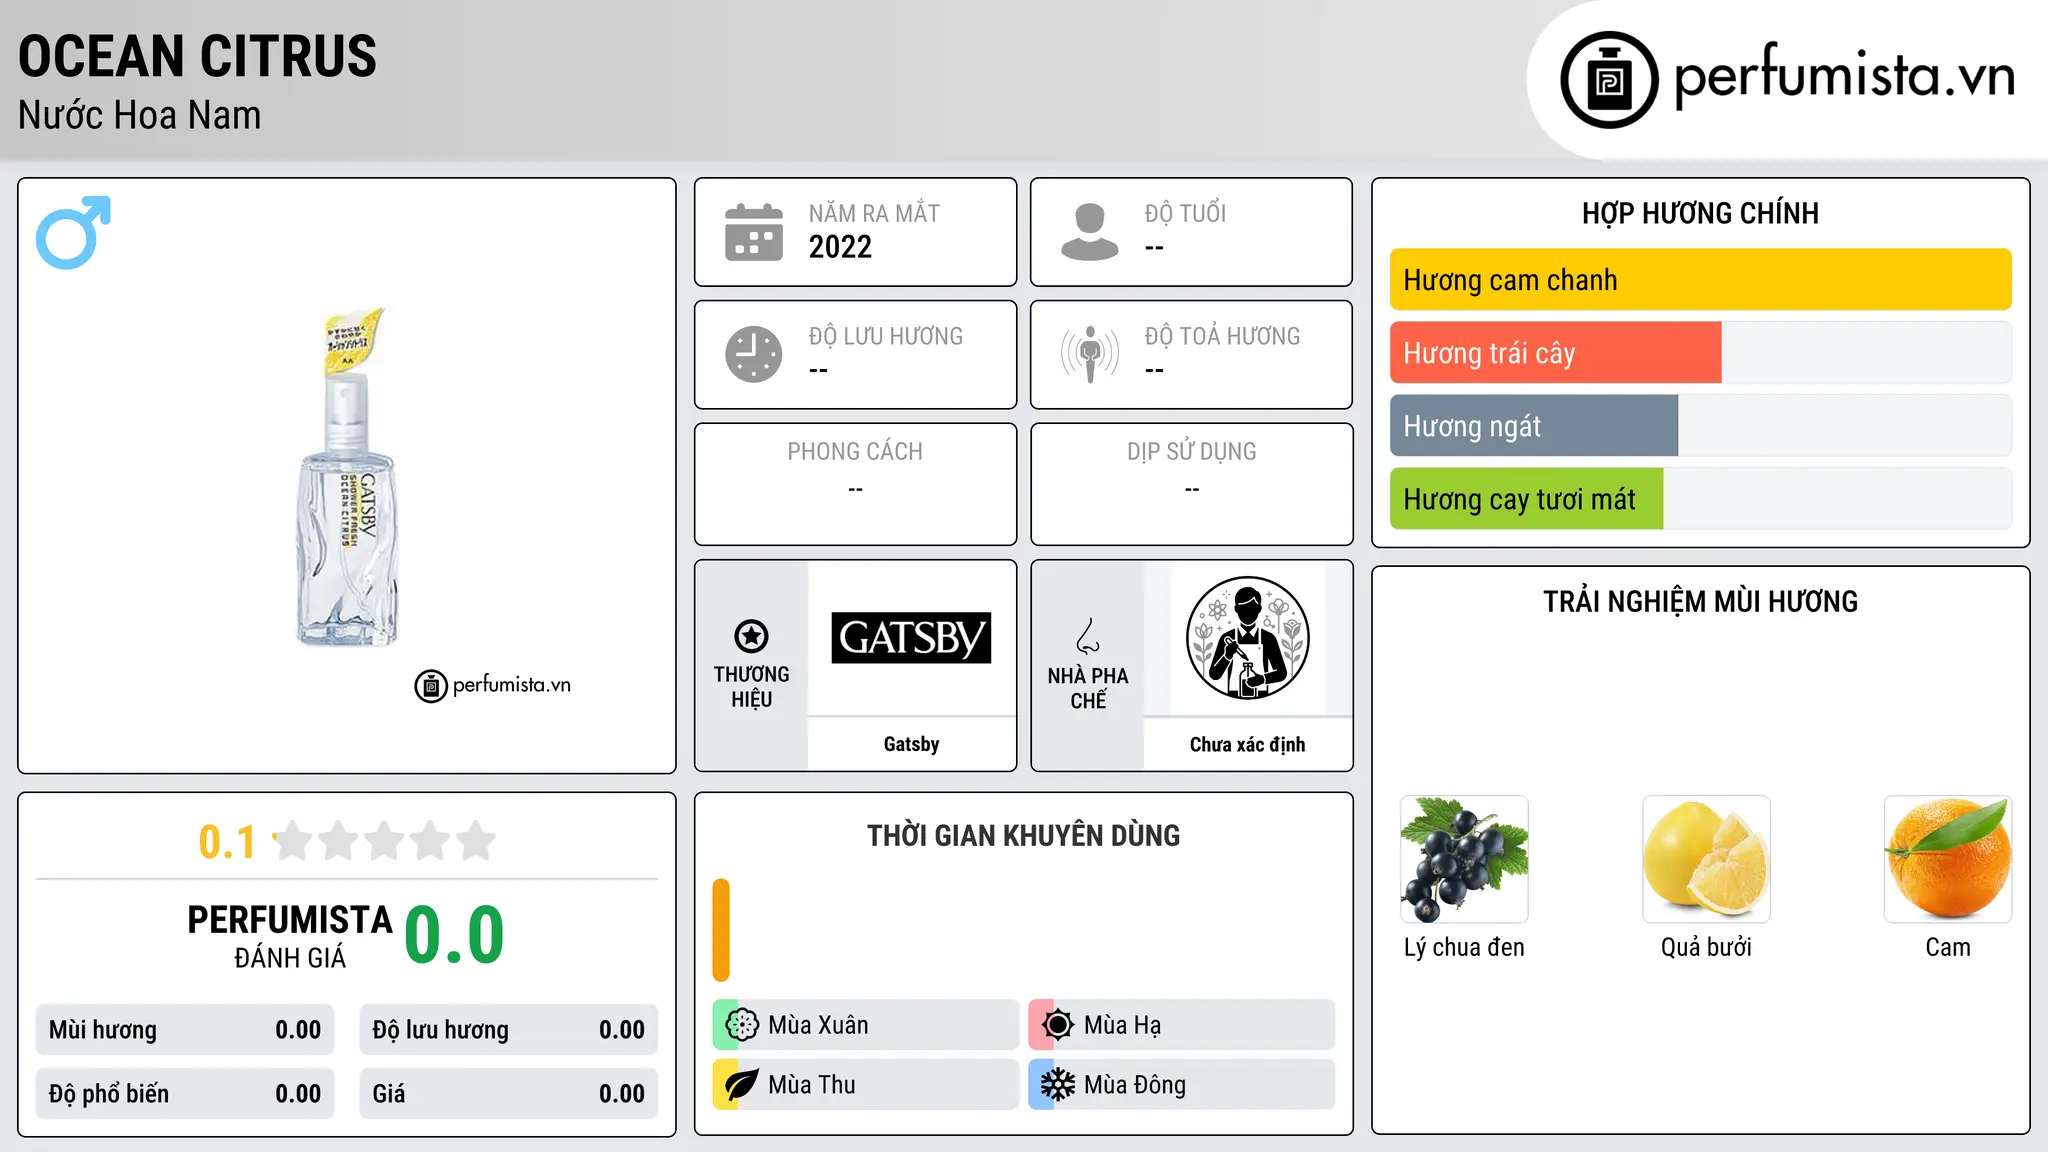2048x1152 pixels.
Task: Click the ĐỘ TUỔI label
Action: [x=1185, y=213]
